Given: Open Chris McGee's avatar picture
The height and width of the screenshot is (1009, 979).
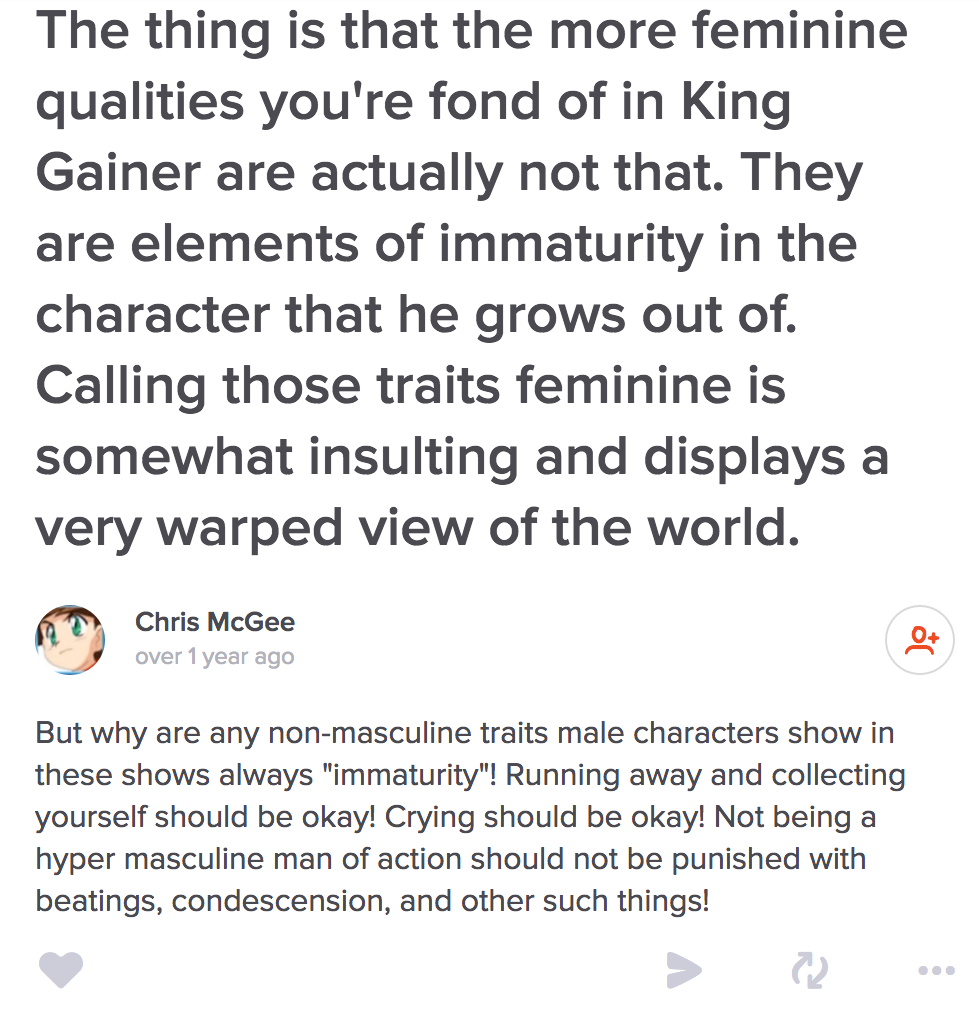Looking at the screenshot, I should click(x=70, y=639).
